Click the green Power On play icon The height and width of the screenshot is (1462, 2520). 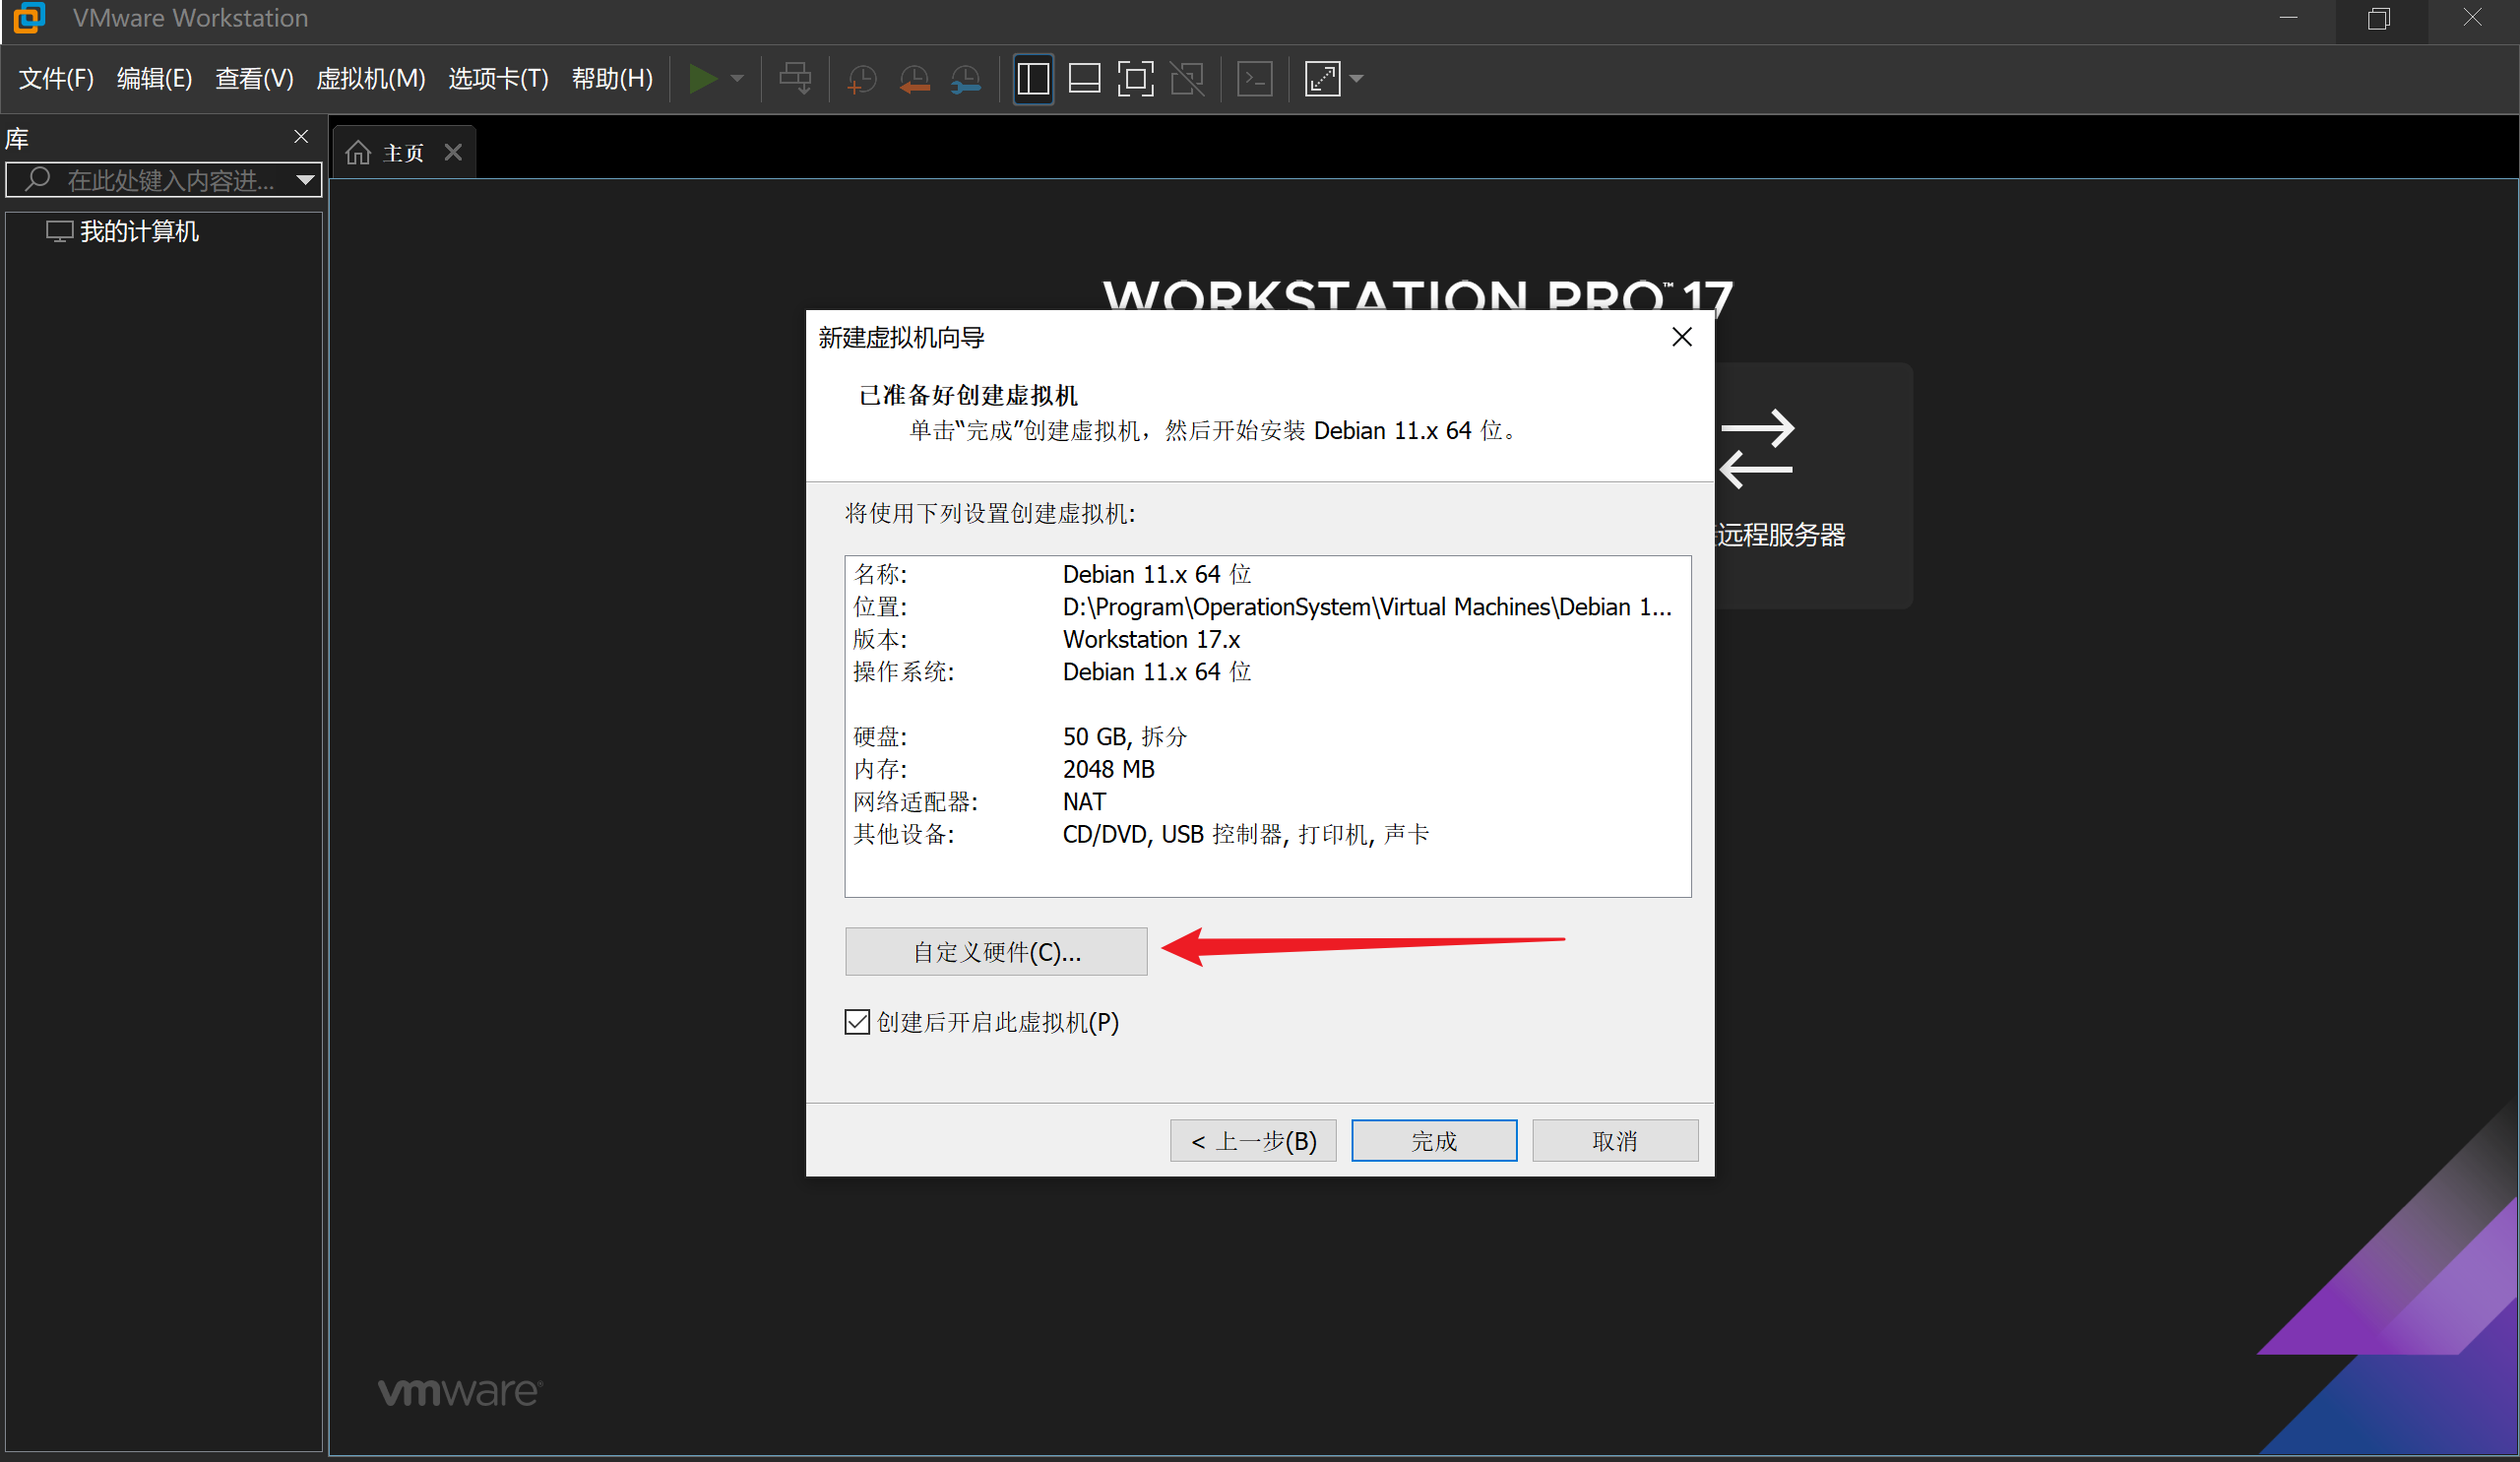(703, 78)
